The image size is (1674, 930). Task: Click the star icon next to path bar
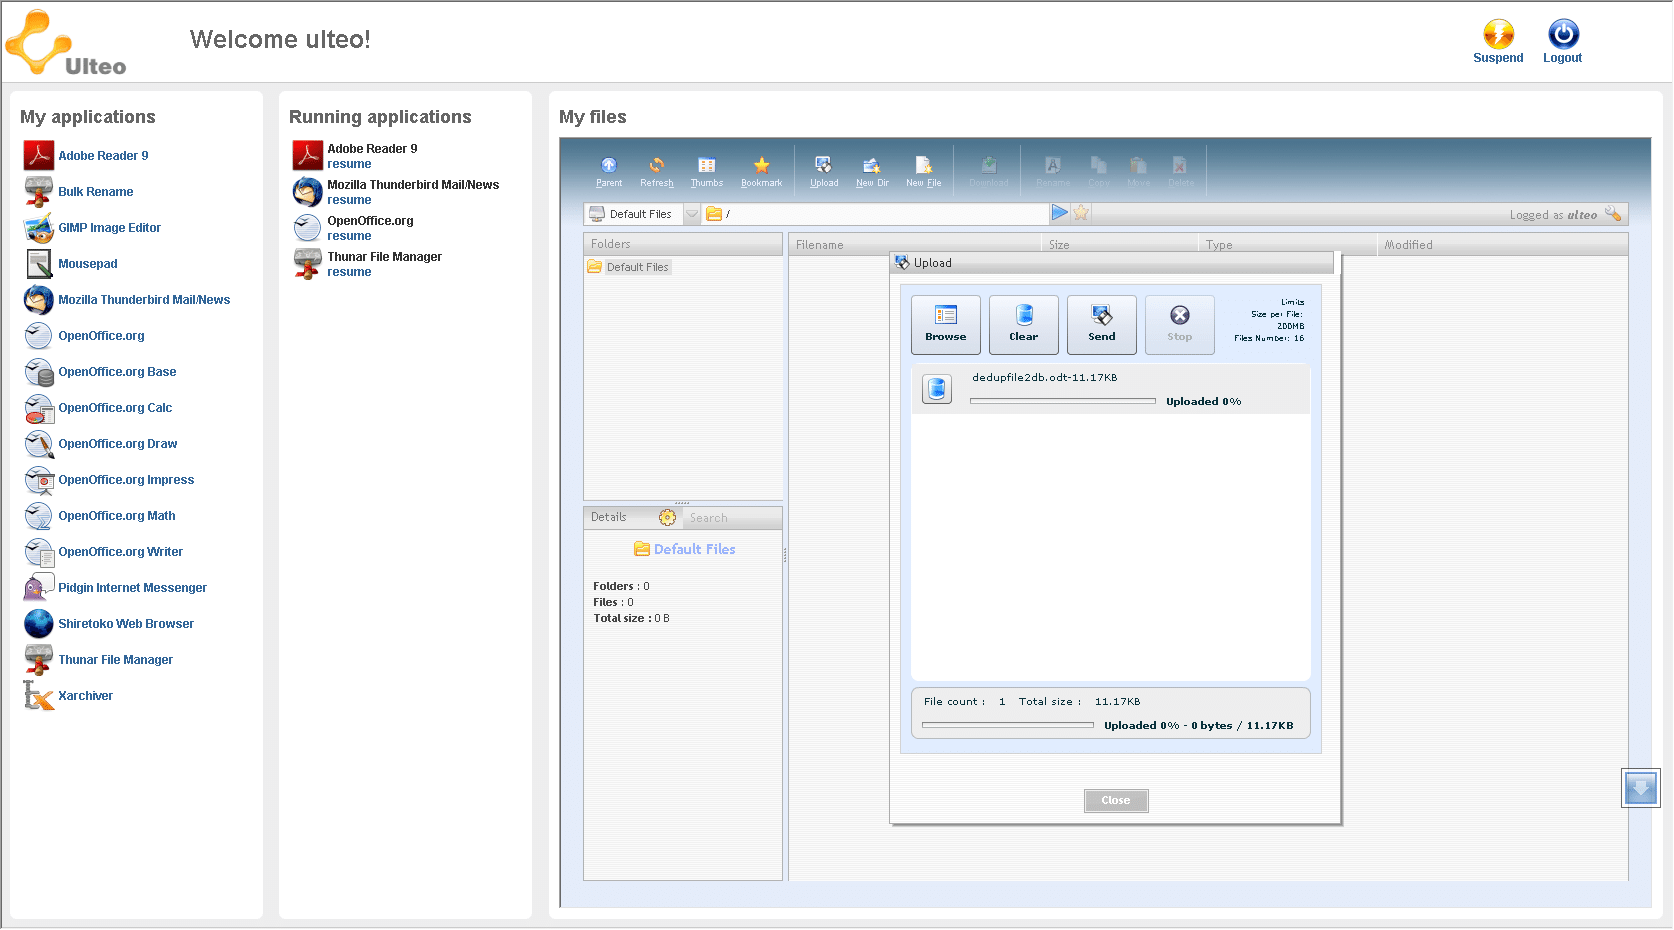(x=1081, y=213)
